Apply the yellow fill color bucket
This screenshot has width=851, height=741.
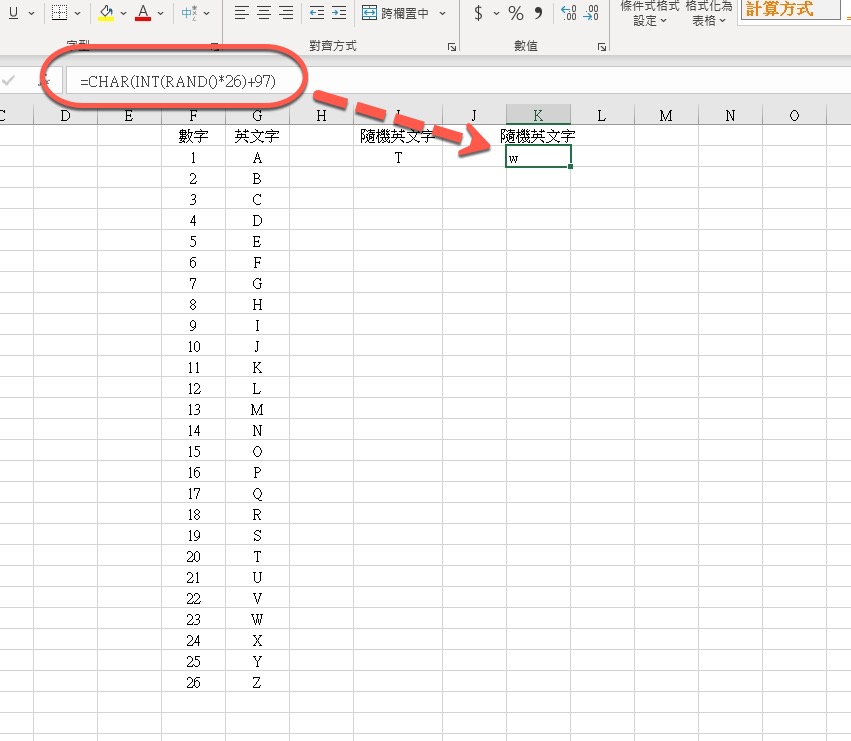106,13
